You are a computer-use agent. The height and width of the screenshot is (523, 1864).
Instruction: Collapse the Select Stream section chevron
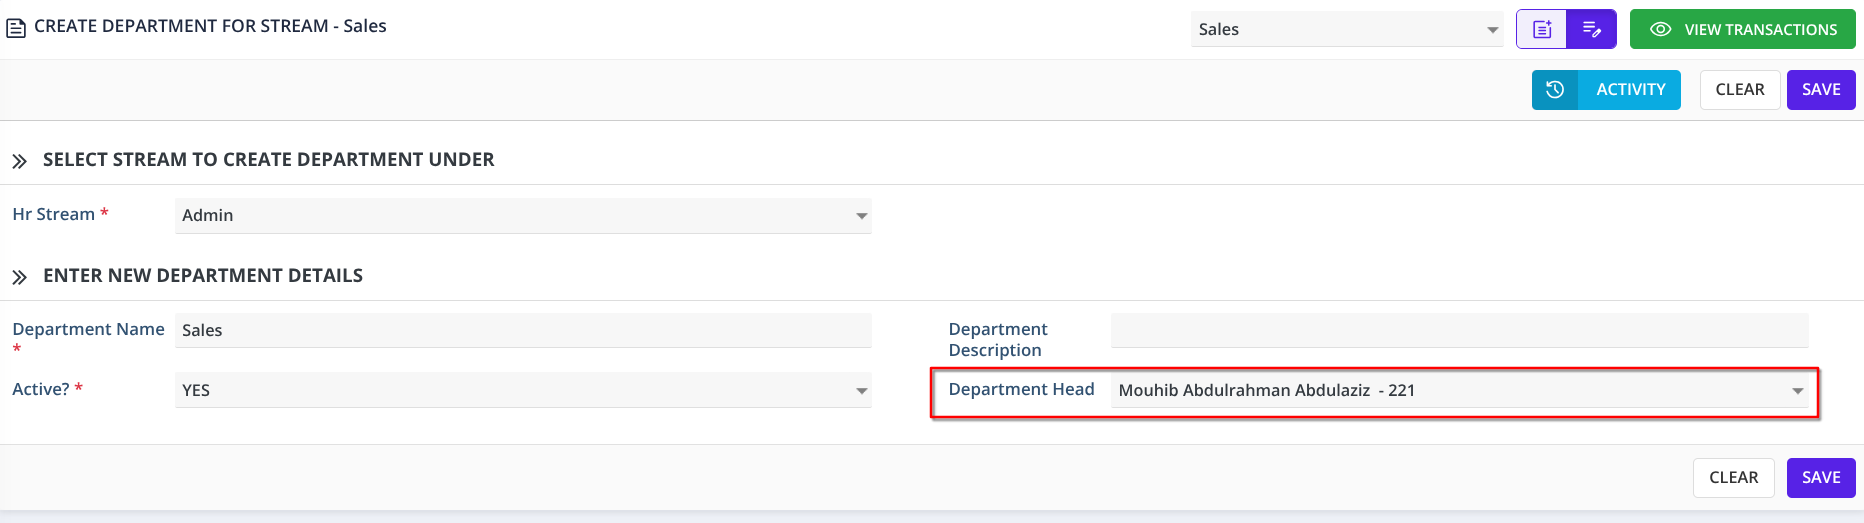[x=19, y=161]
